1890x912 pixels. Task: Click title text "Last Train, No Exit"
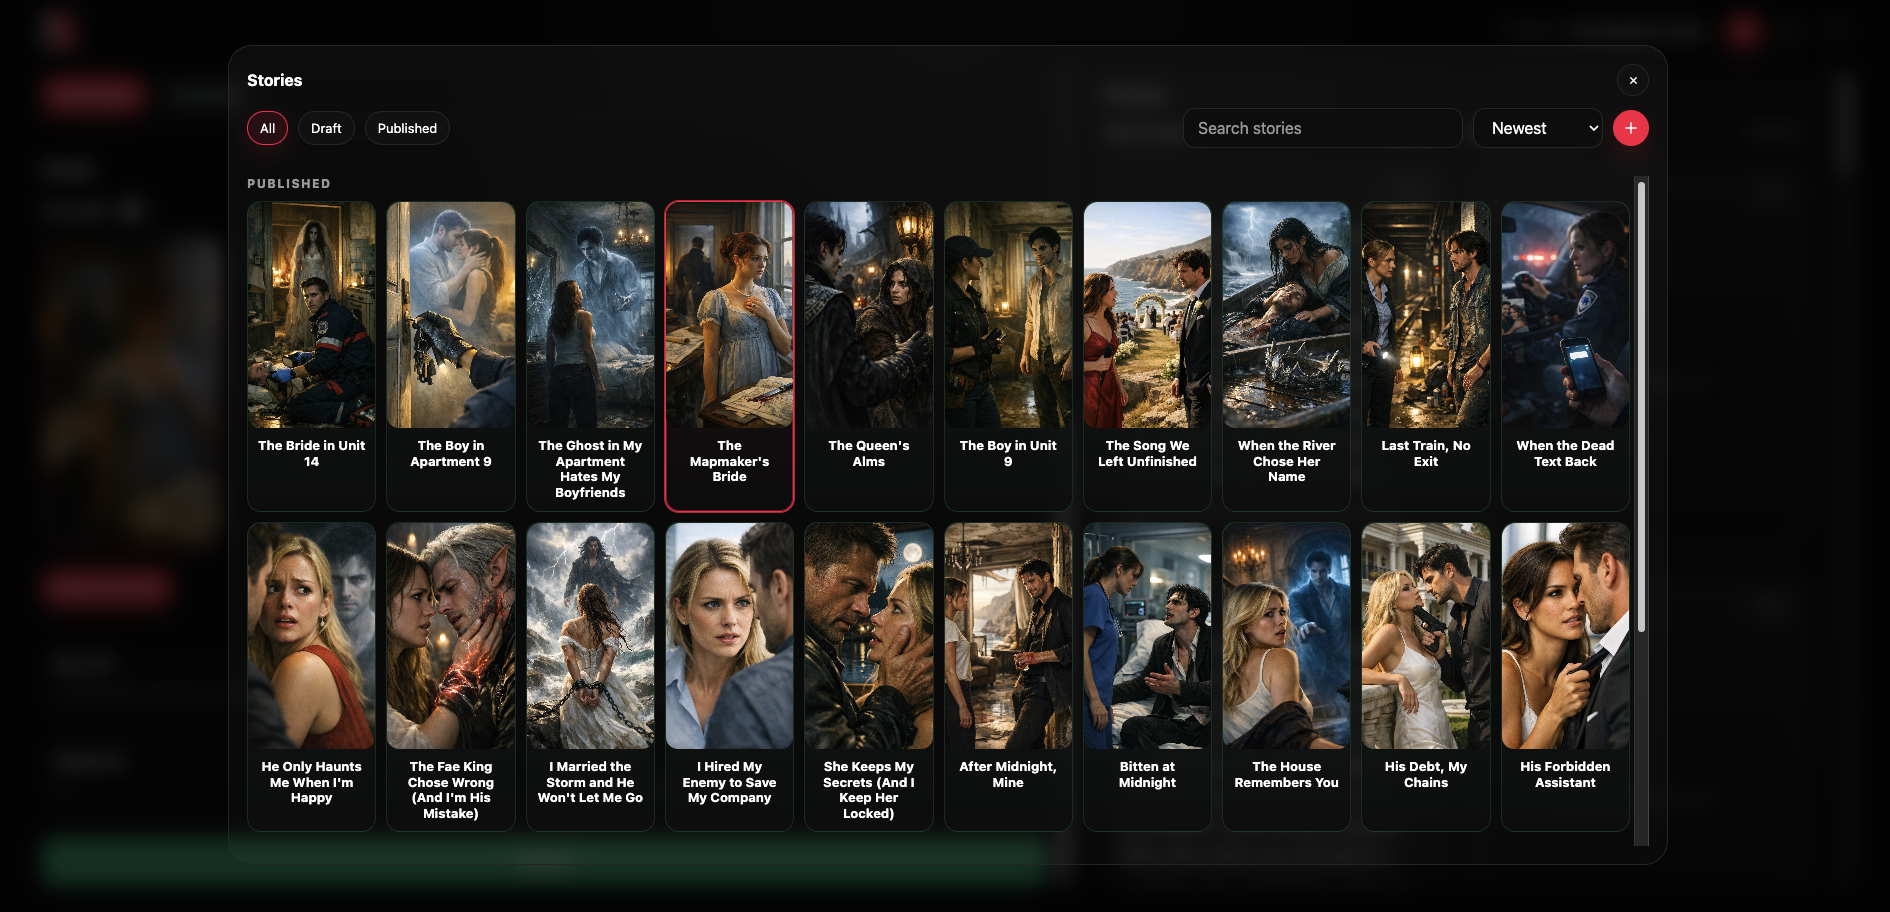coord(1426,453)
